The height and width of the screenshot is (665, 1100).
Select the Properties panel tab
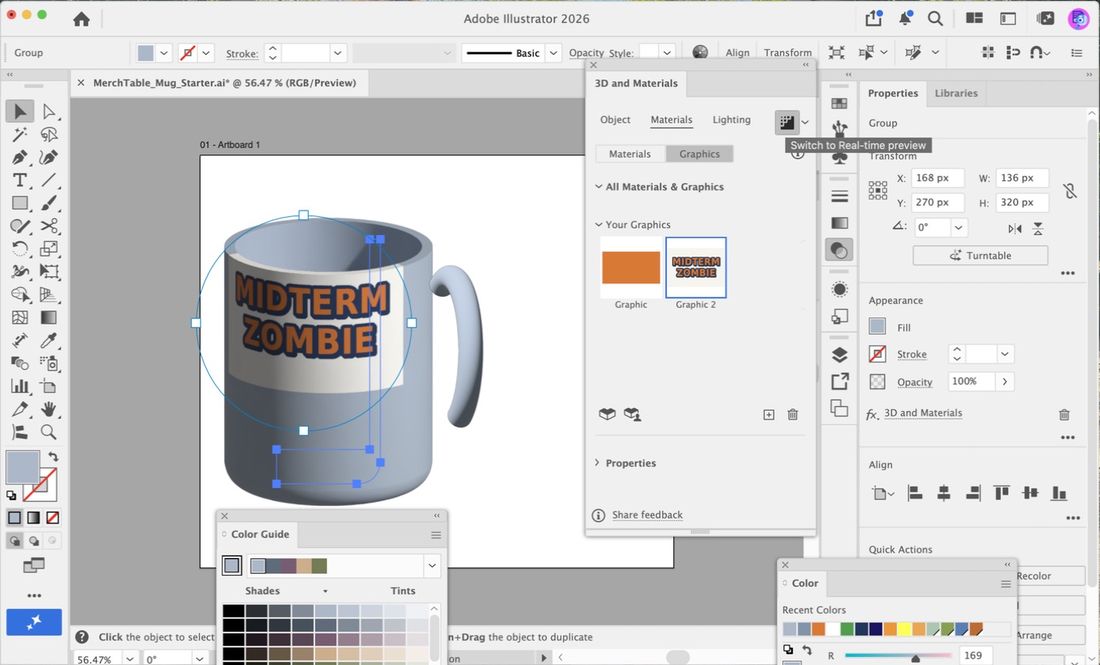coord(893,93)
